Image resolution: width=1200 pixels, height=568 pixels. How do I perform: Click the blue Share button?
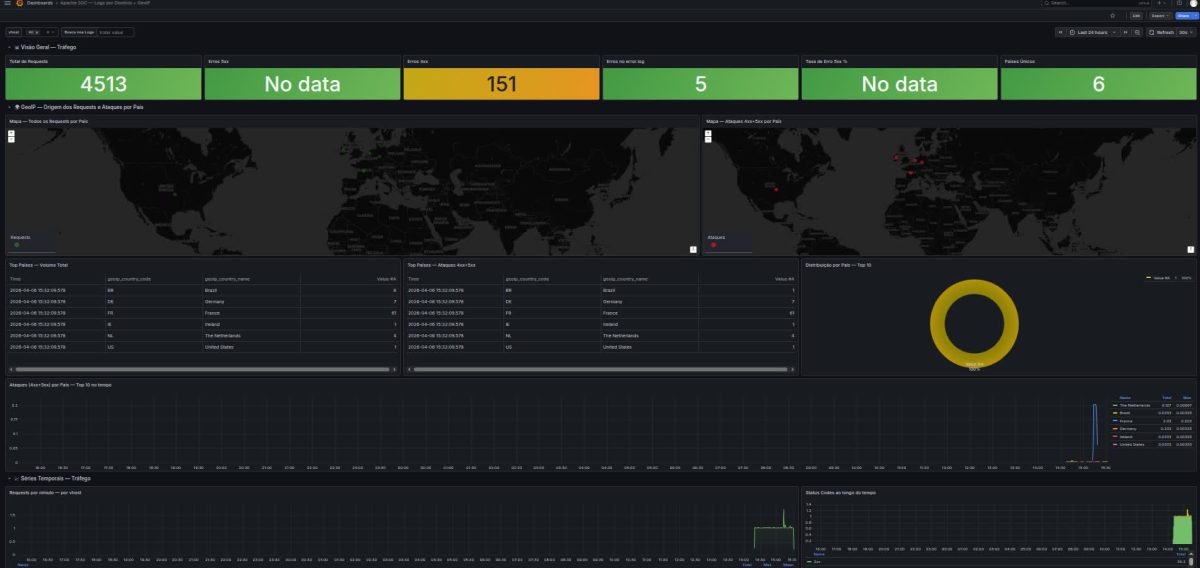(x=1183, y=16)
